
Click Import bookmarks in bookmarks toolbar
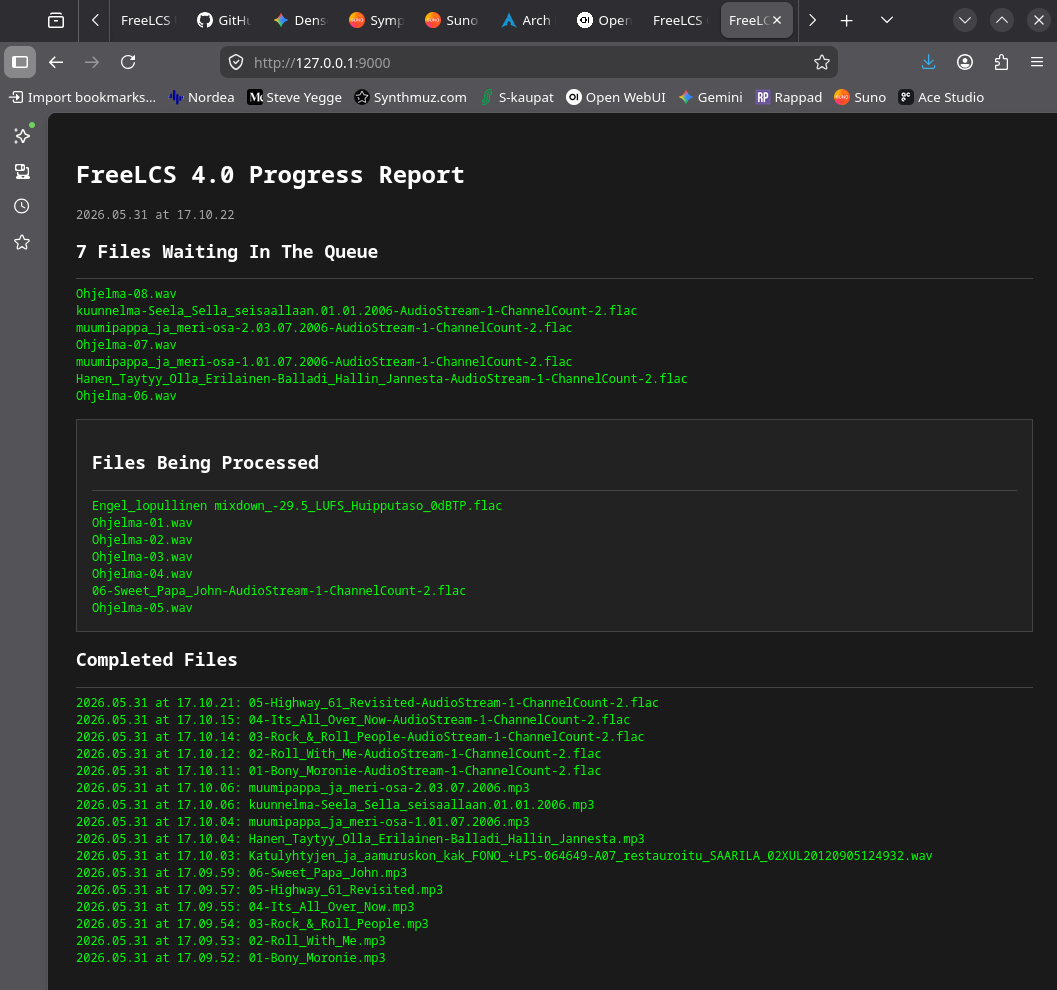pyautogui.click(x=82, y=98)
